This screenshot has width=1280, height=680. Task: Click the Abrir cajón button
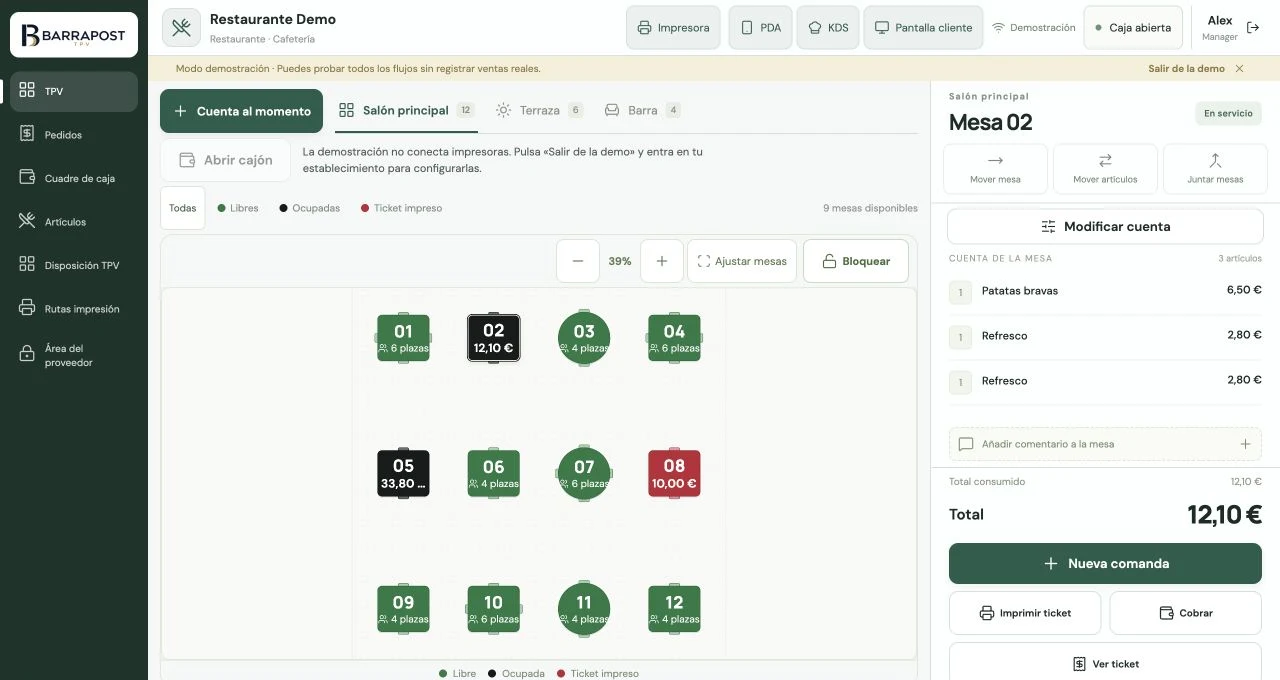(x=225, y=160)
